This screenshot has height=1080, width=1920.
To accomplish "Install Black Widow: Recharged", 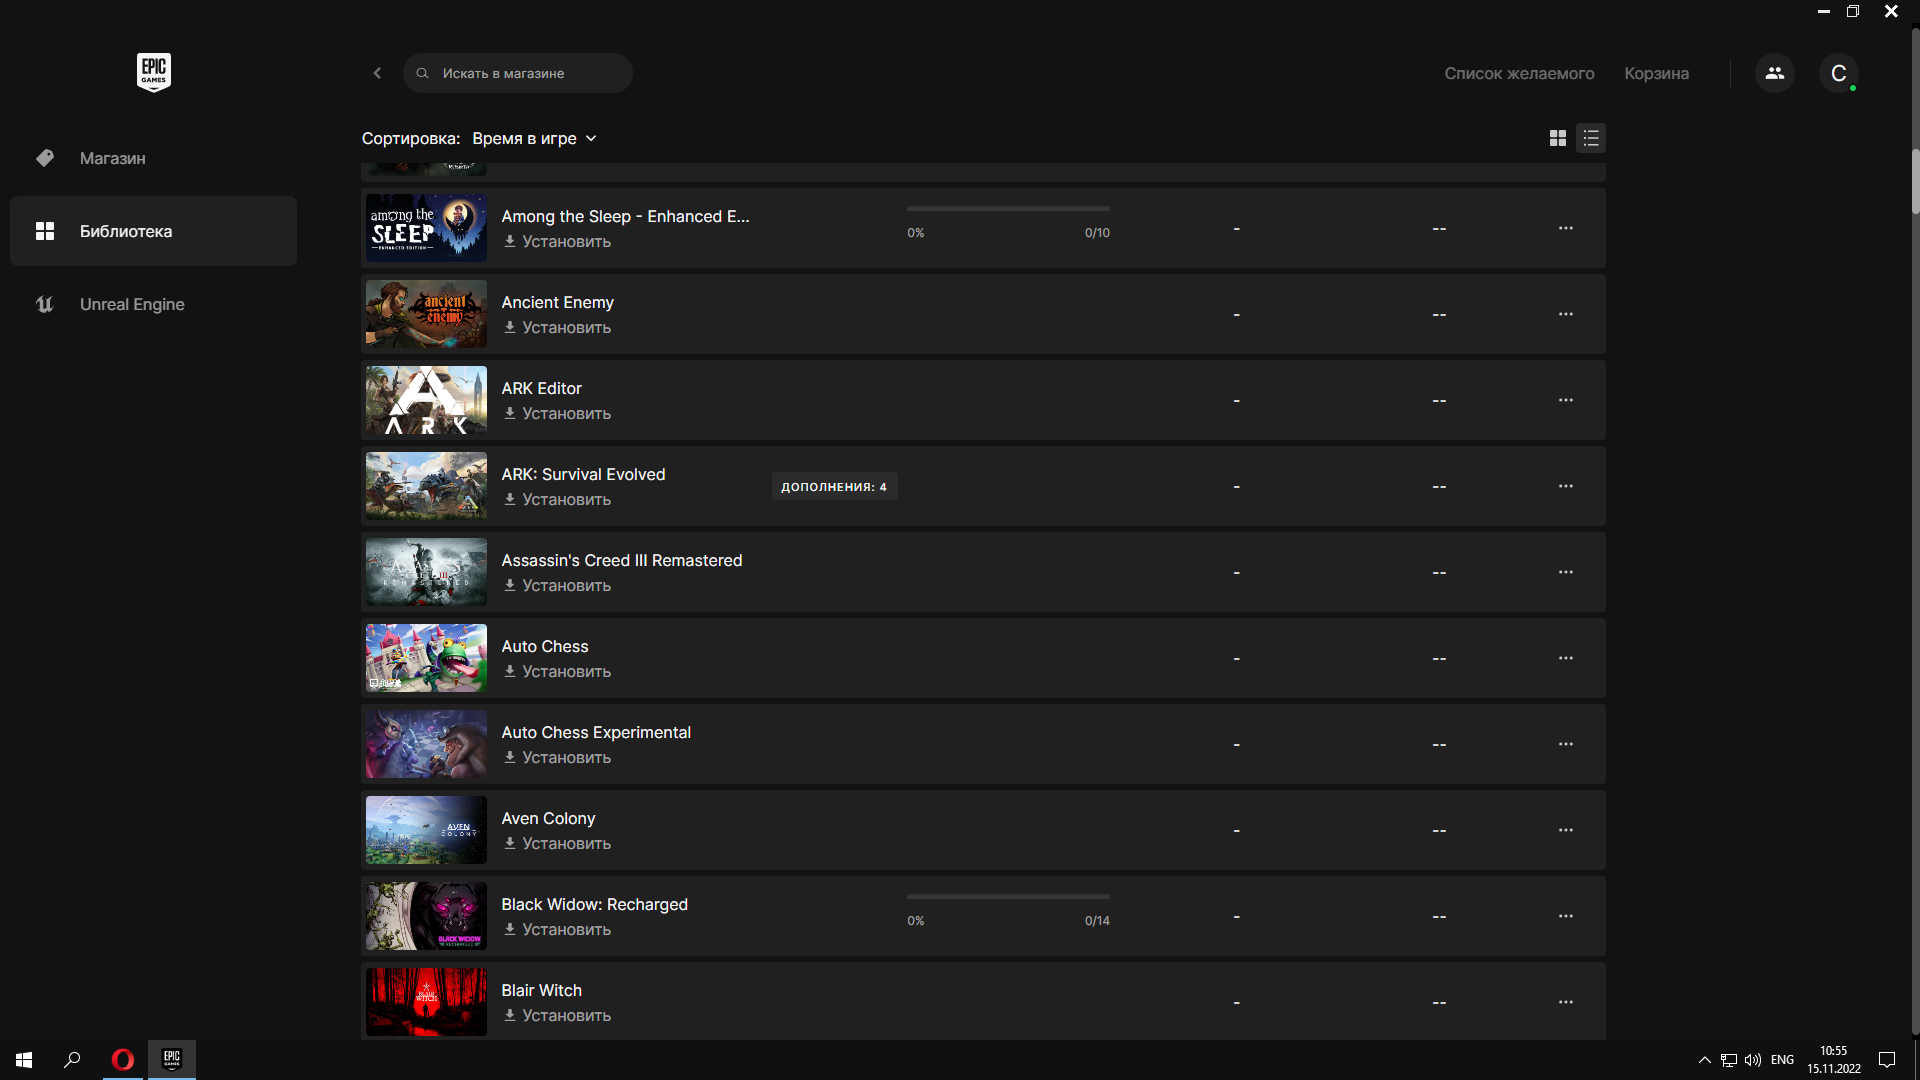I will [557, 930].
